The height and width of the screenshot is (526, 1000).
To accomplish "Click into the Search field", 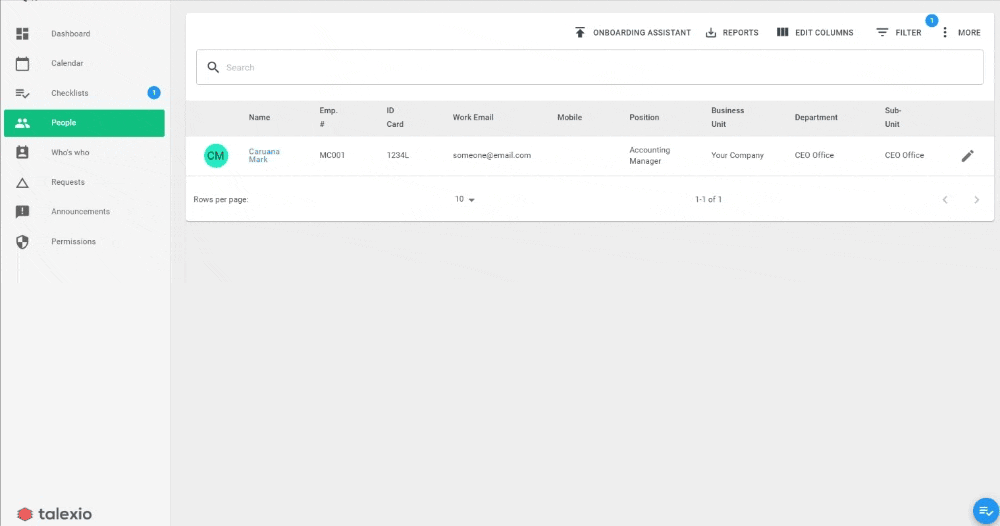I will [590, 67].
